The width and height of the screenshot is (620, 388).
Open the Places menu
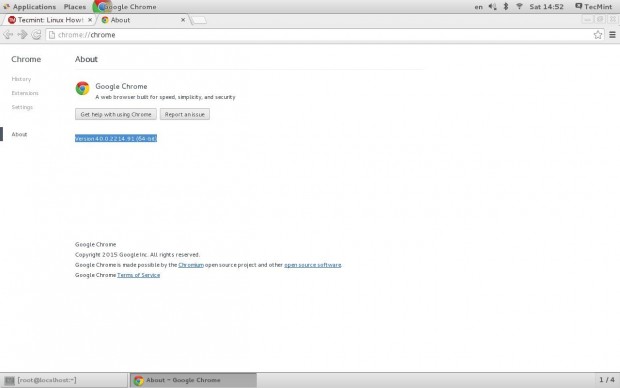click(x=75, y=7)
